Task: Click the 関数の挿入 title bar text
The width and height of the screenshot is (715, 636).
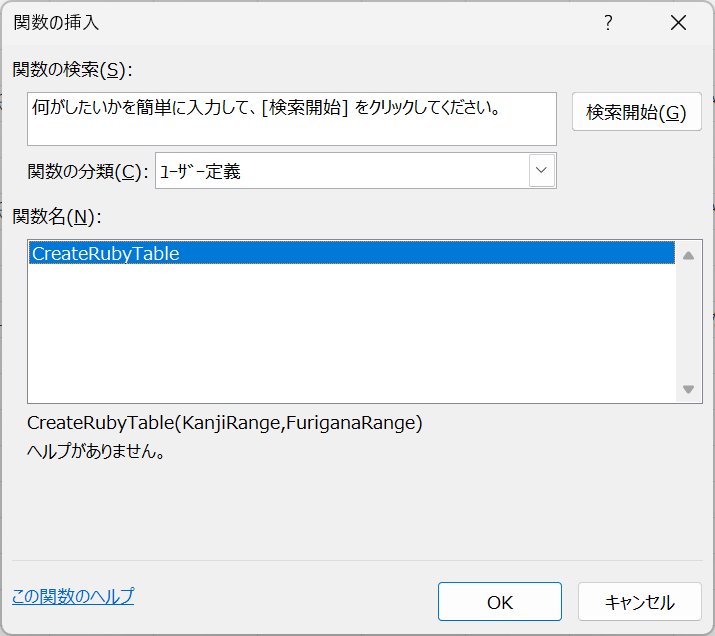Action: pyautogui.click(x=56, y=22)
